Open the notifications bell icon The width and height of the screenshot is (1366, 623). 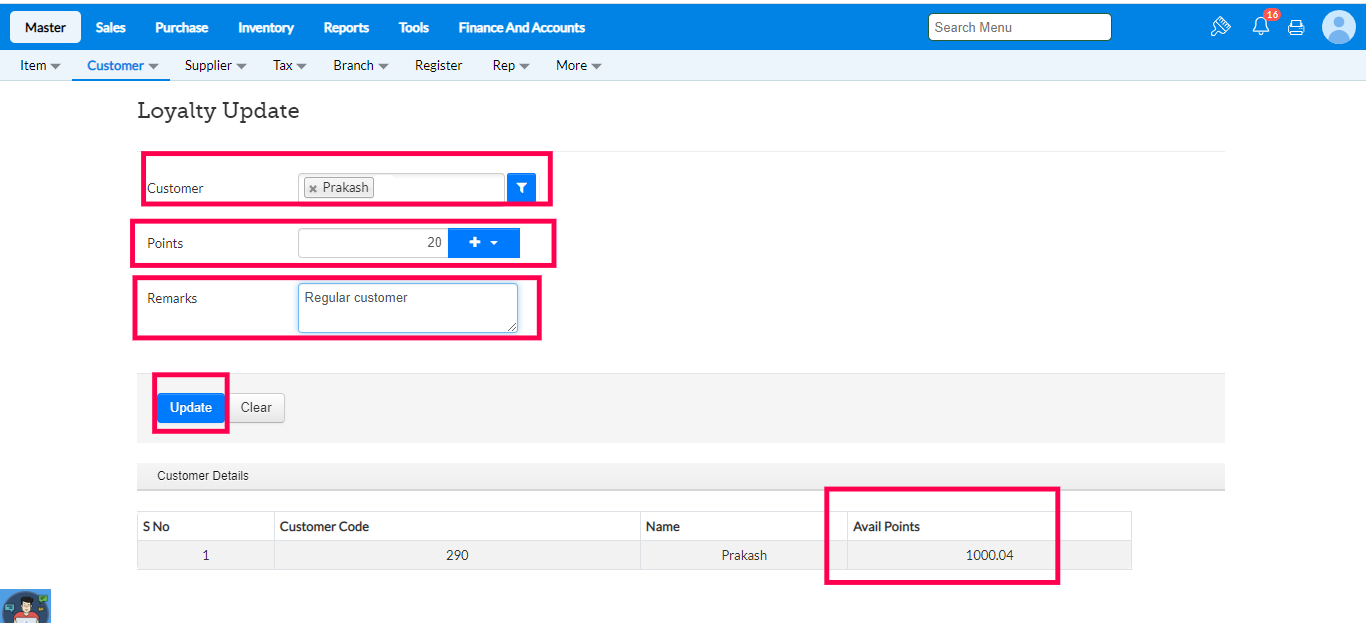point(1260,27)
